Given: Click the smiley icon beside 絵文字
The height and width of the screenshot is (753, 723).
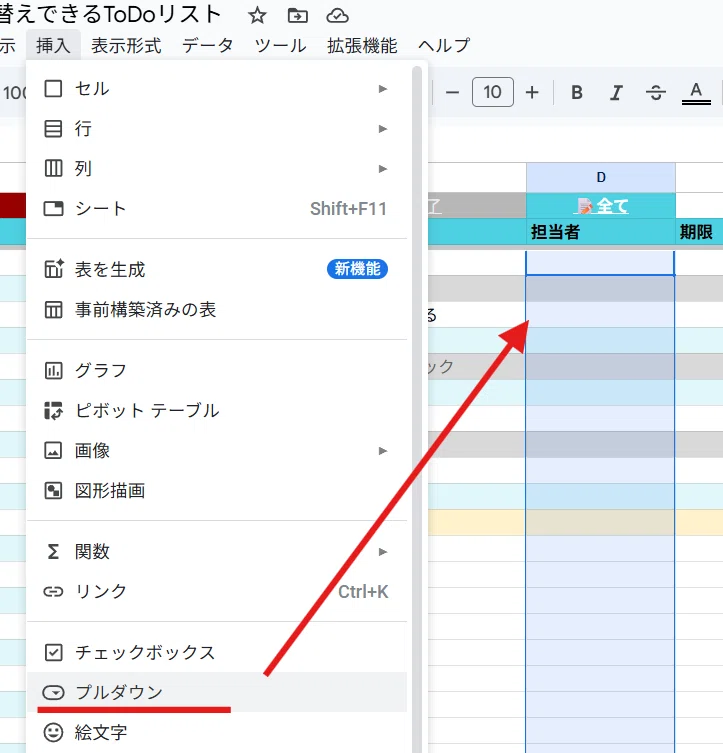Looking at the screenshot, I should click(53, 732).
